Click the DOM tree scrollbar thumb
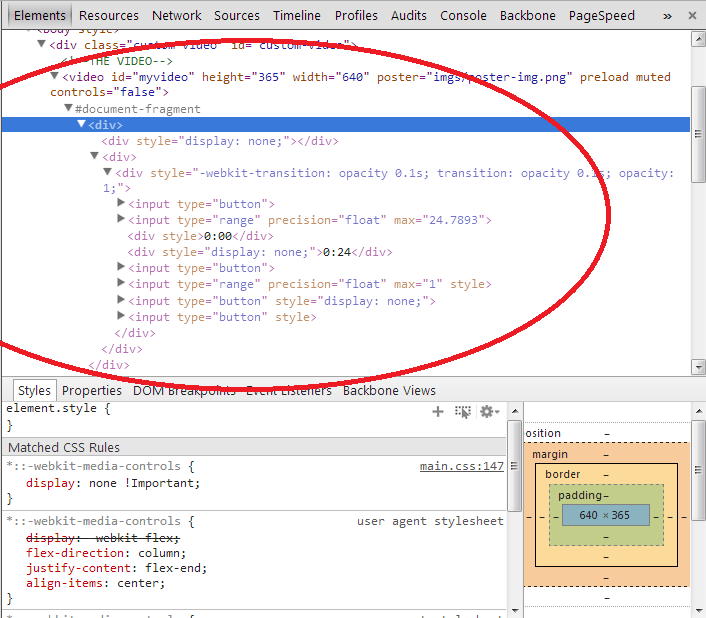This screenshot has height=618, width=706. [x=698, y=134]
